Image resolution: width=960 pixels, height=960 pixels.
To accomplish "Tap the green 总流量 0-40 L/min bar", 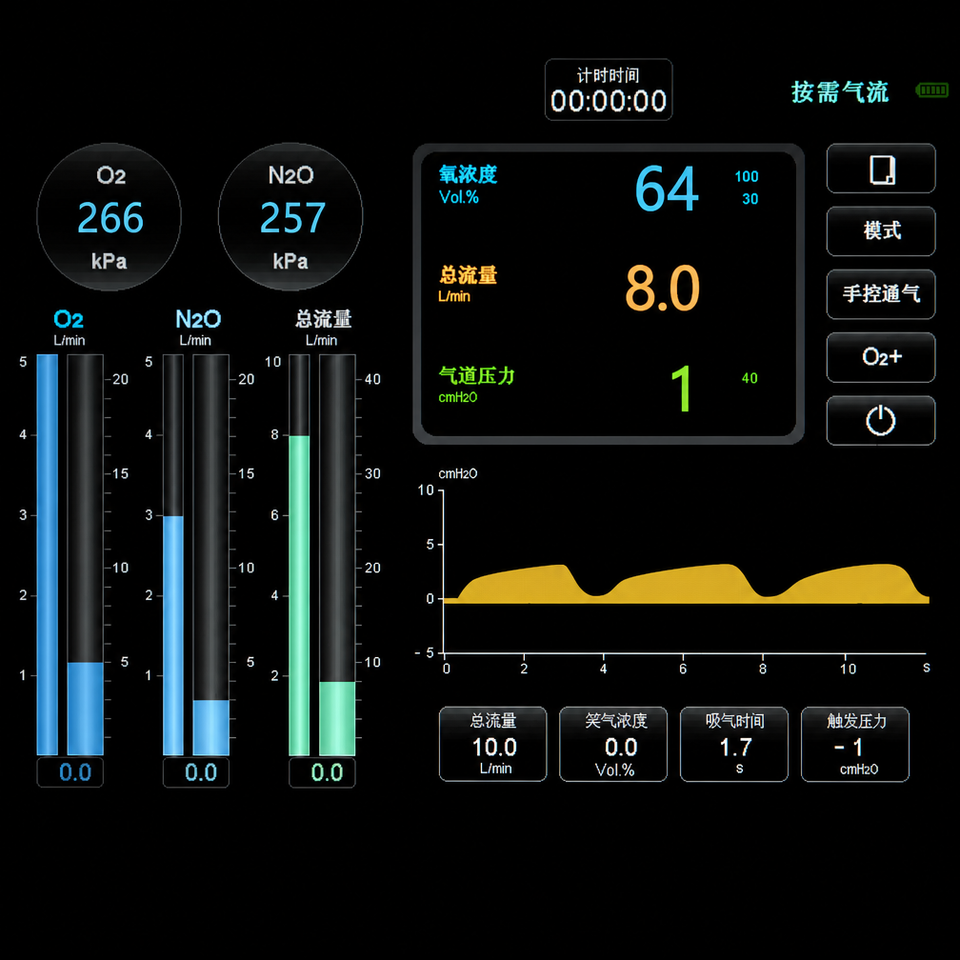I will tap(337, 555).
